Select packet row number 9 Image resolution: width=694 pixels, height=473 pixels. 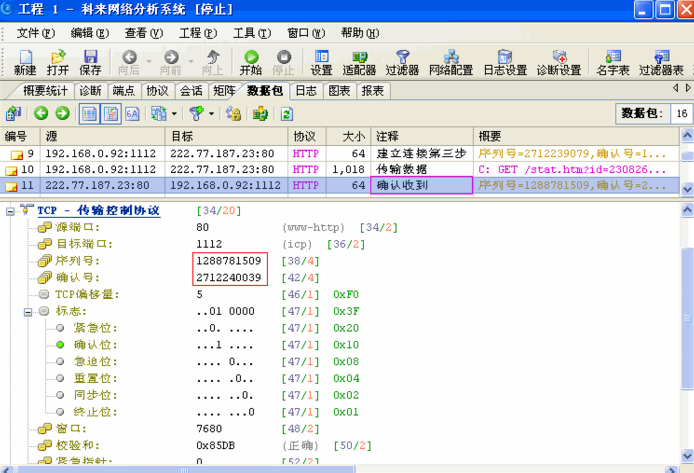coord(339,154)
